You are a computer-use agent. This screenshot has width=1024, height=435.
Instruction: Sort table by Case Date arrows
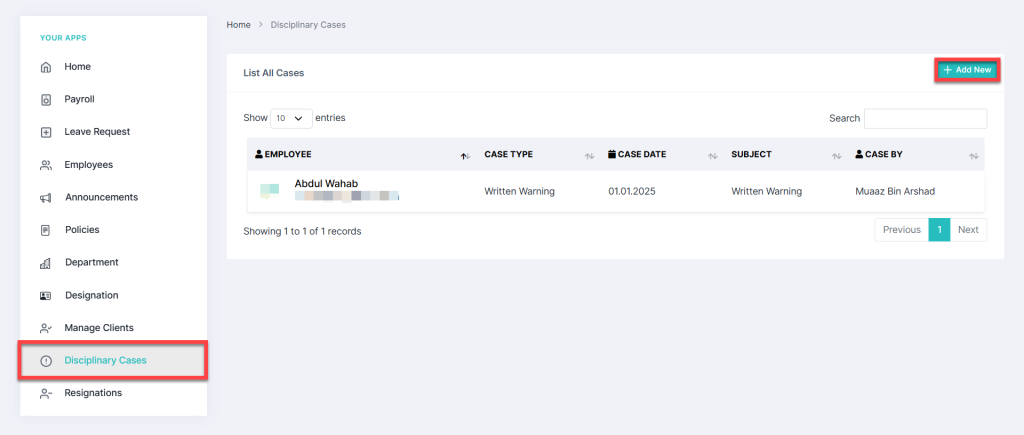[x=712, y=155]
